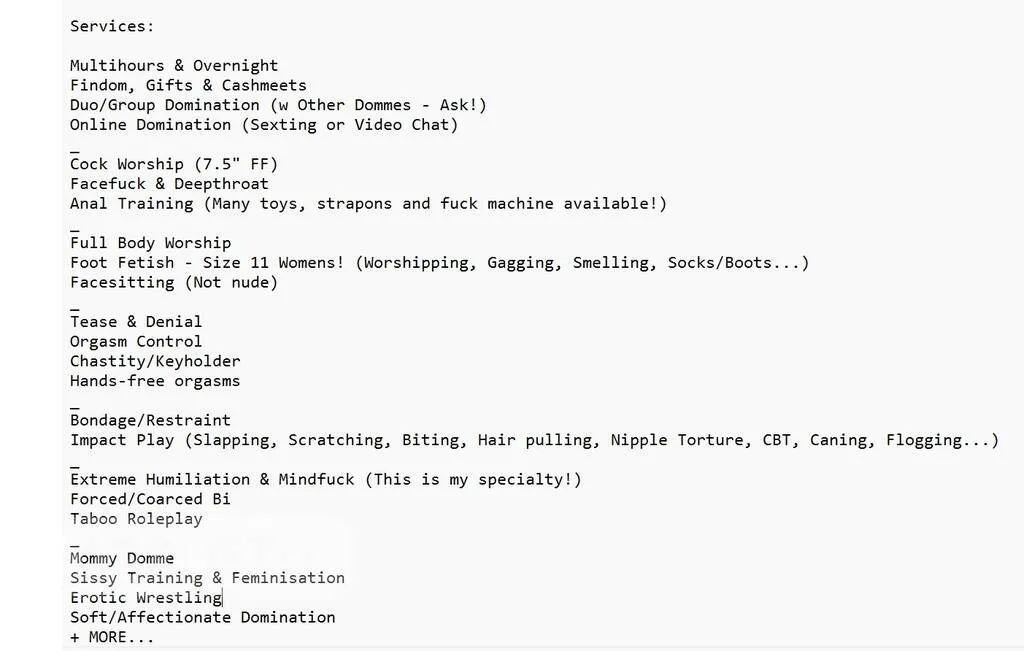Click the "Bondage/Restraint" text line
Image resolution: width=1024 pixels, height=651 pixels.
[x=150, y=420]
